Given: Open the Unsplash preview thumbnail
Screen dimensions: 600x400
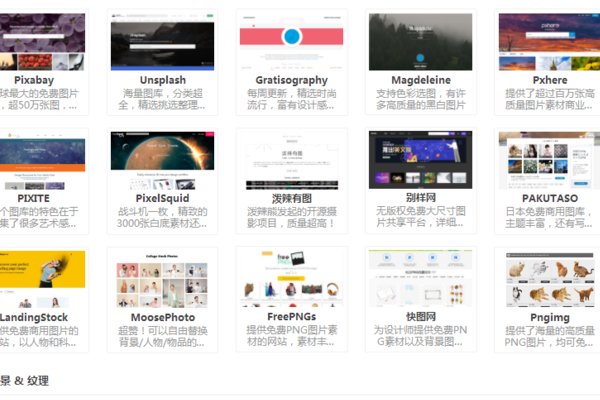Looking at the screenshot, I should coord(162,42).
